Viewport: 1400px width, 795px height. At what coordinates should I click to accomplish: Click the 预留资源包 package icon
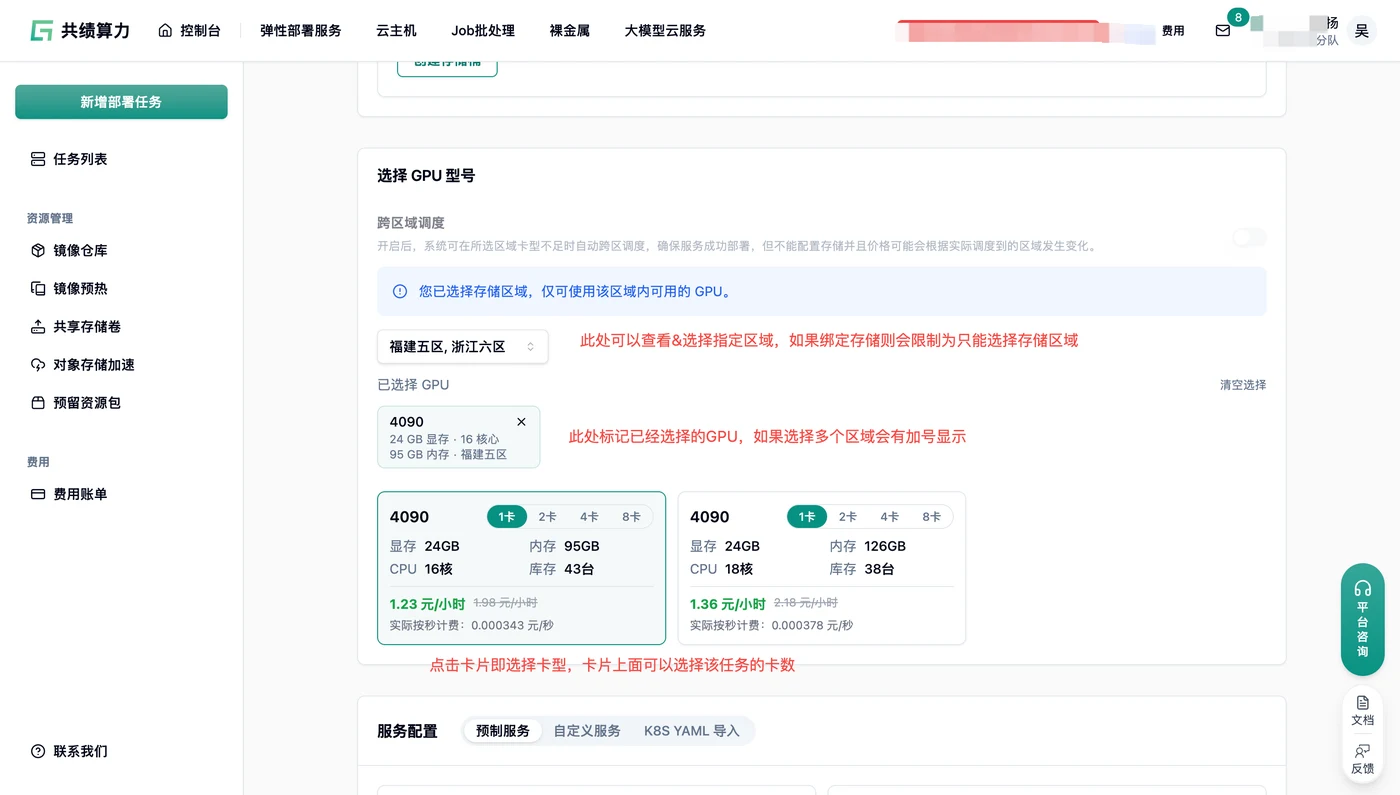point(38,403)
